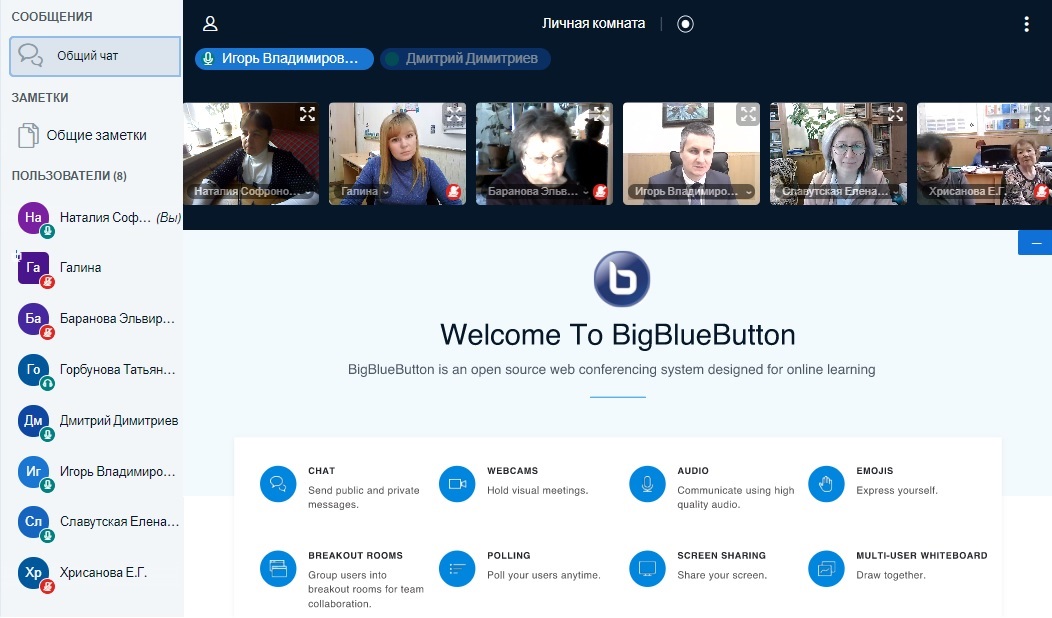Make Баранова Эльв webcam fullscreen
This screenshot has height=618, width=1052.
pos(601,114)
